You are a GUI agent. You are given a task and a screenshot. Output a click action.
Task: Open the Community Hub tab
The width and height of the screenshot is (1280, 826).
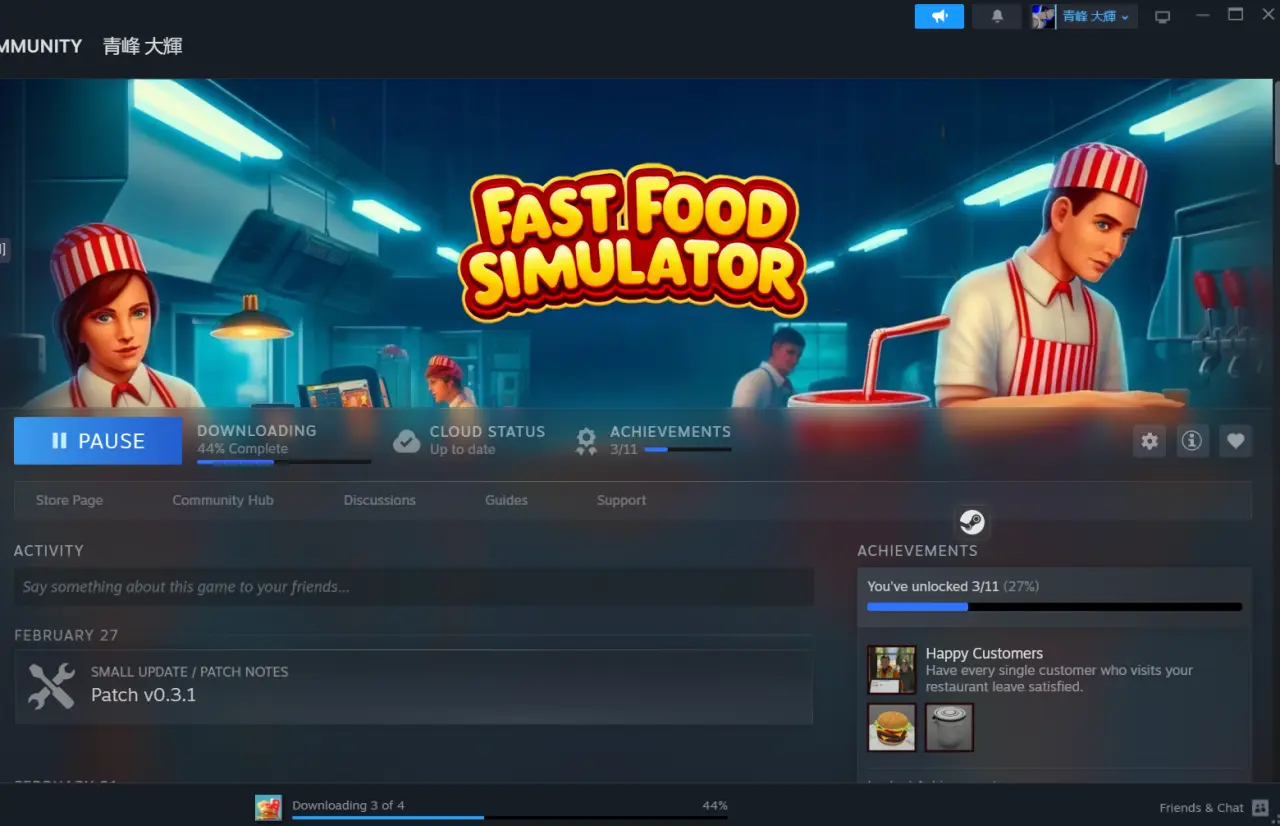[x=223, y=500]
